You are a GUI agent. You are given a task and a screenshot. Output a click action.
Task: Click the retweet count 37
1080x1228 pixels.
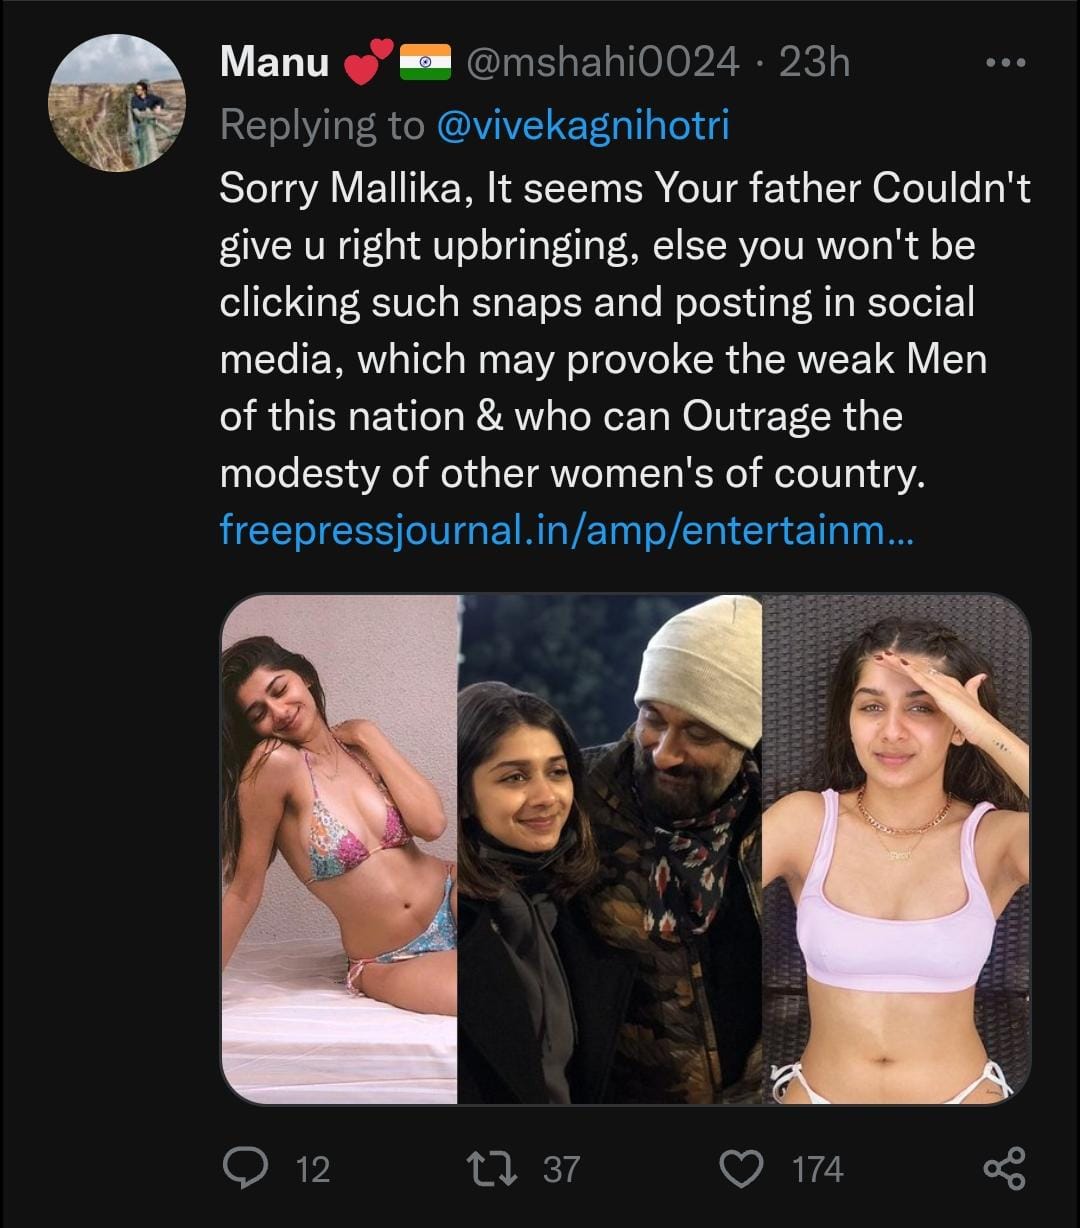coord(561,1169)
